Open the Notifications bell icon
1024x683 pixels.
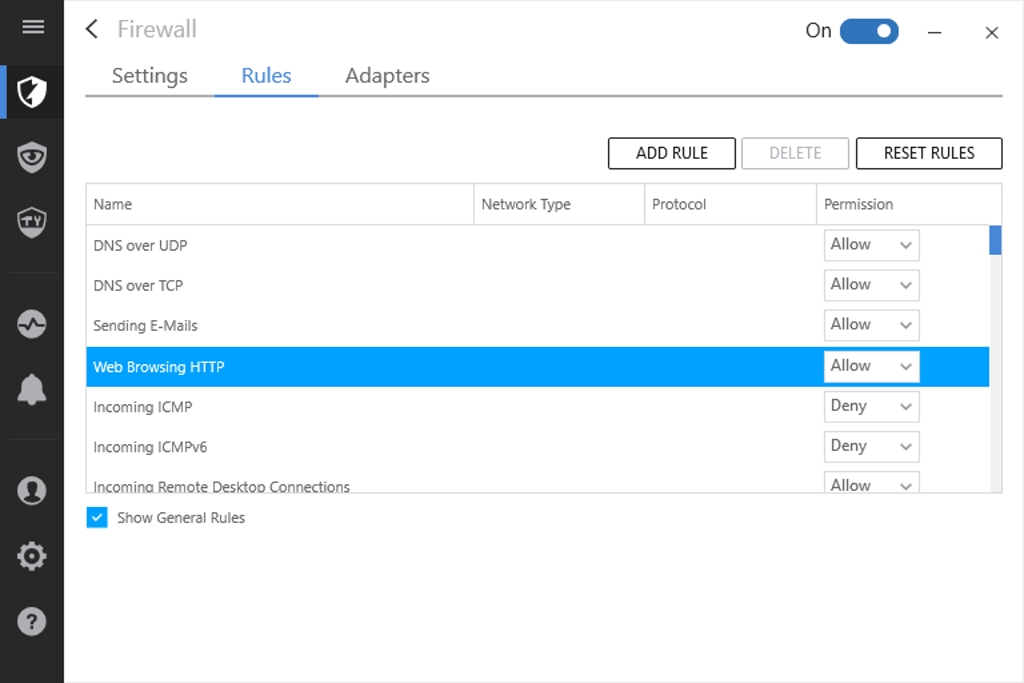33,389
